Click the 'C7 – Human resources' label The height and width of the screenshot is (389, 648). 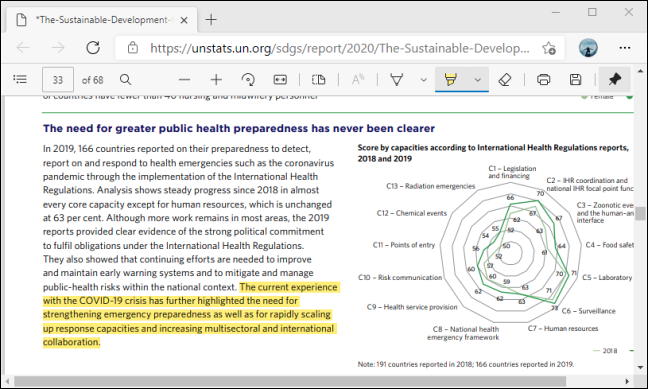pos(563,329)
